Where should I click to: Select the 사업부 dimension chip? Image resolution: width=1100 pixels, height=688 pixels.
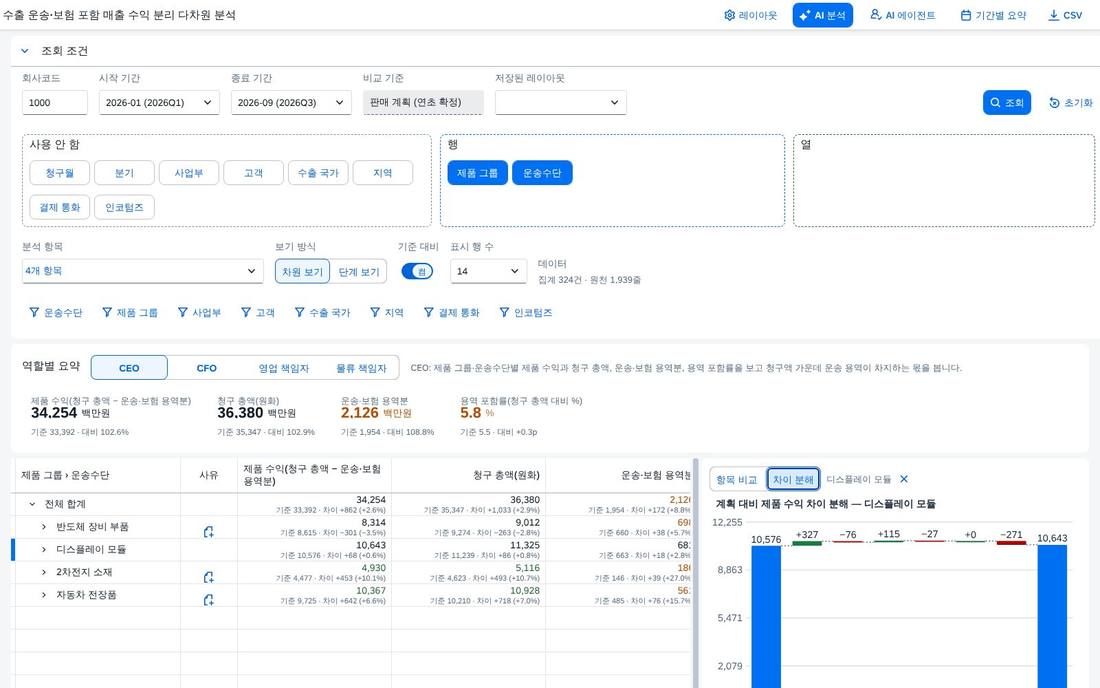(189, 173)
